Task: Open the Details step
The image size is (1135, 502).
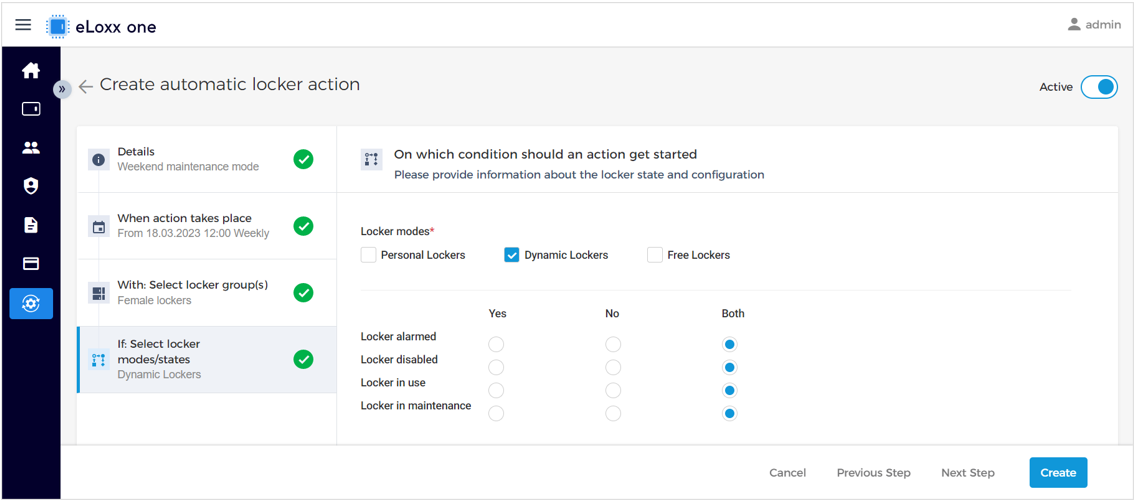Action: [206, 159]
